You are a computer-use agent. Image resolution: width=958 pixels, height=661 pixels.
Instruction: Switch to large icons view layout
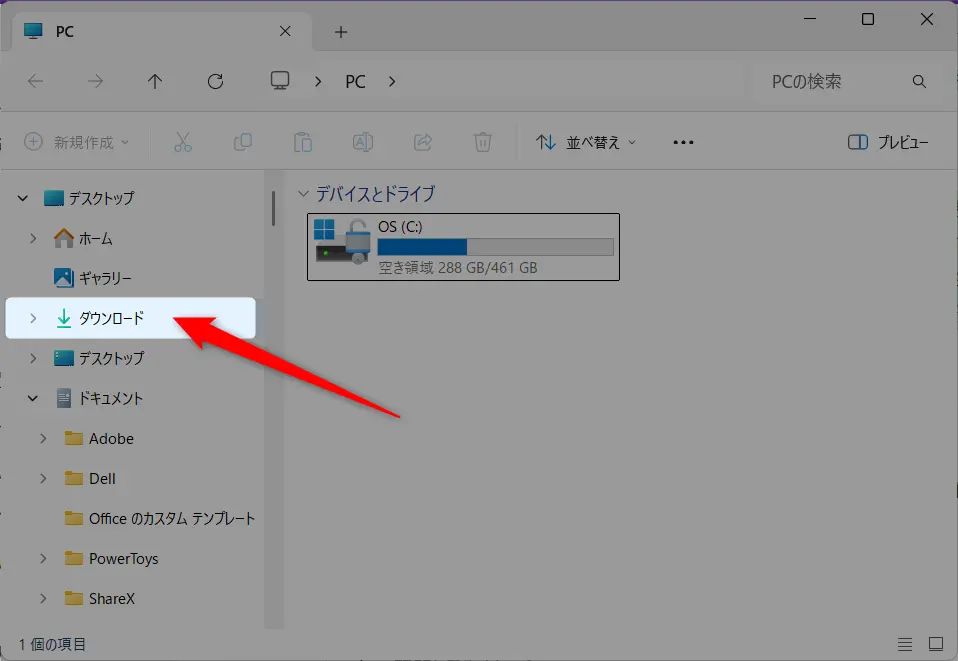click(x=936, y=644)
